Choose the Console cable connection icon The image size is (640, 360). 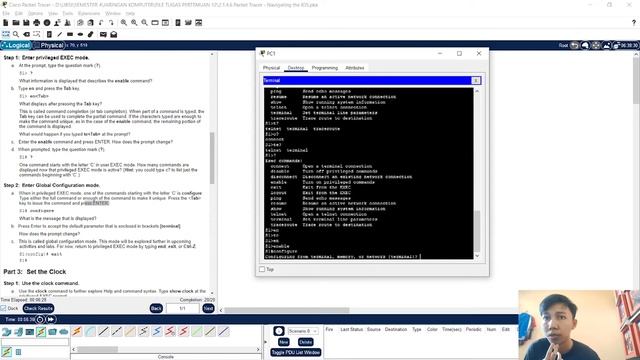coord(90,331)
